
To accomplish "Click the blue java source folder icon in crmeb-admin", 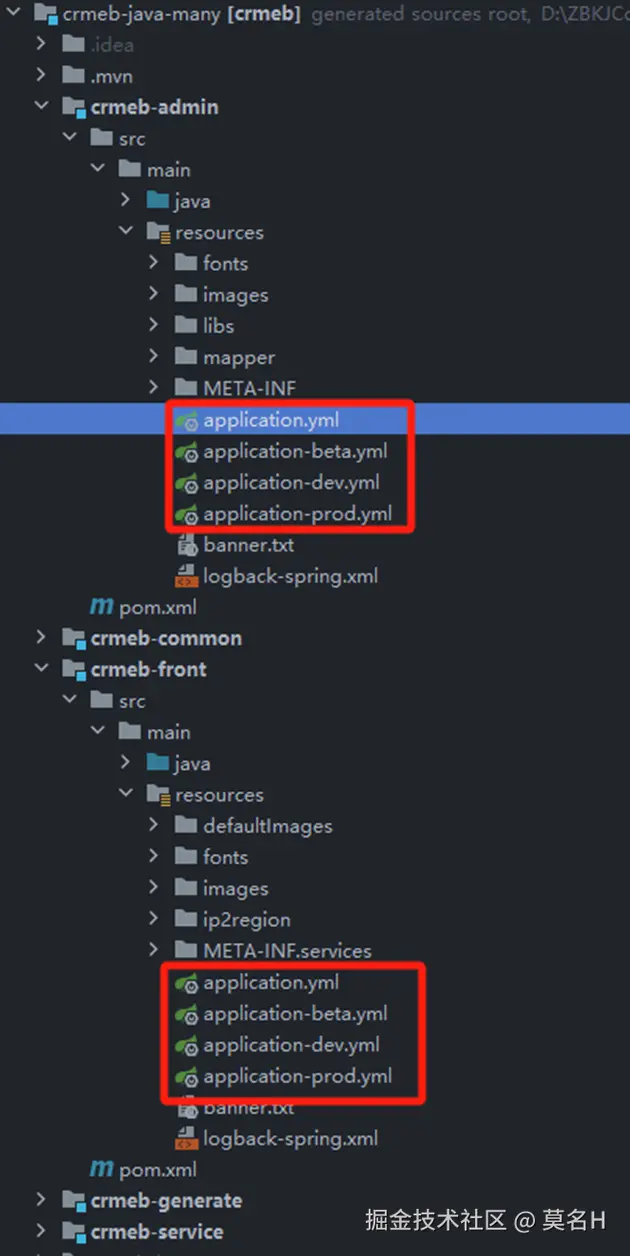I will click(x=158, y=201).
